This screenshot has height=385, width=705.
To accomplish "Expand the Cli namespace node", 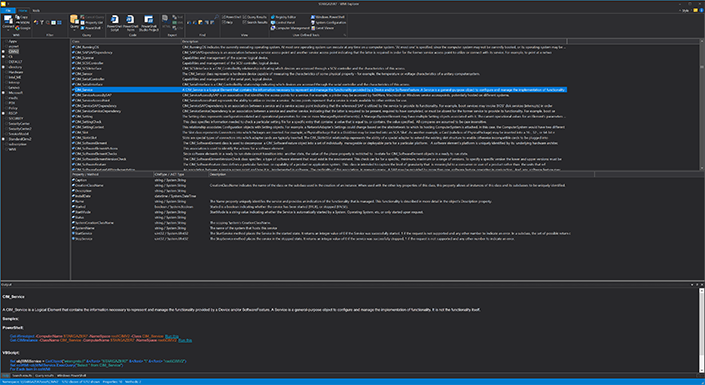I will [x=3, y=57].
